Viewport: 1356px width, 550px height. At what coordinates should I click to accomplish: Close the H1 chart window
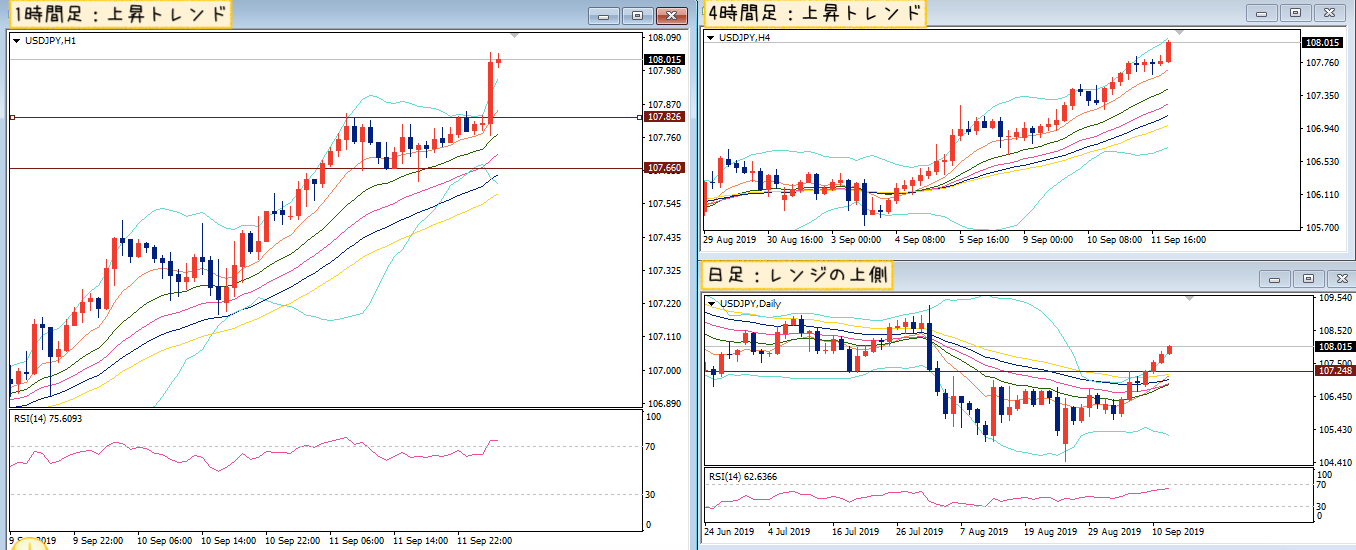[x=671, y=15]
